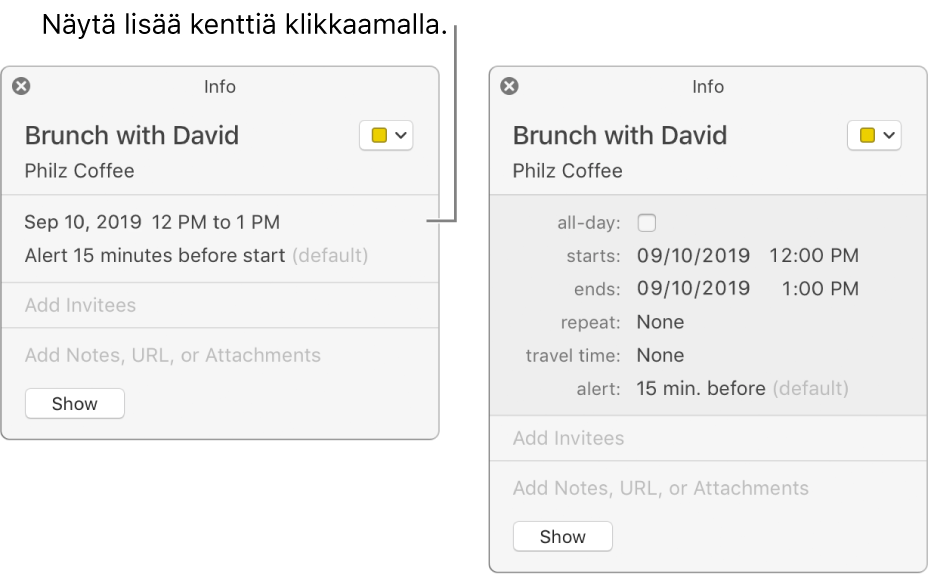Image resolution: width=931 pixels, height=577 pixels.
Task: Click yellow color swatch in right popover
Action: click(x=867, y=135)
